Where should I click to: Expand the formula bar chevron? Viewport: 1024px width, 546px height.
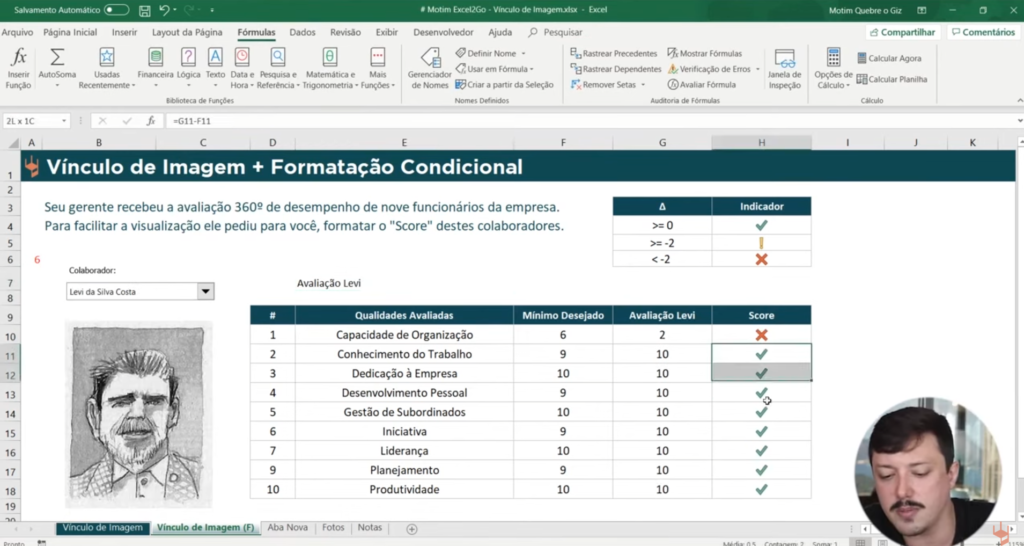pos(1019,121)
